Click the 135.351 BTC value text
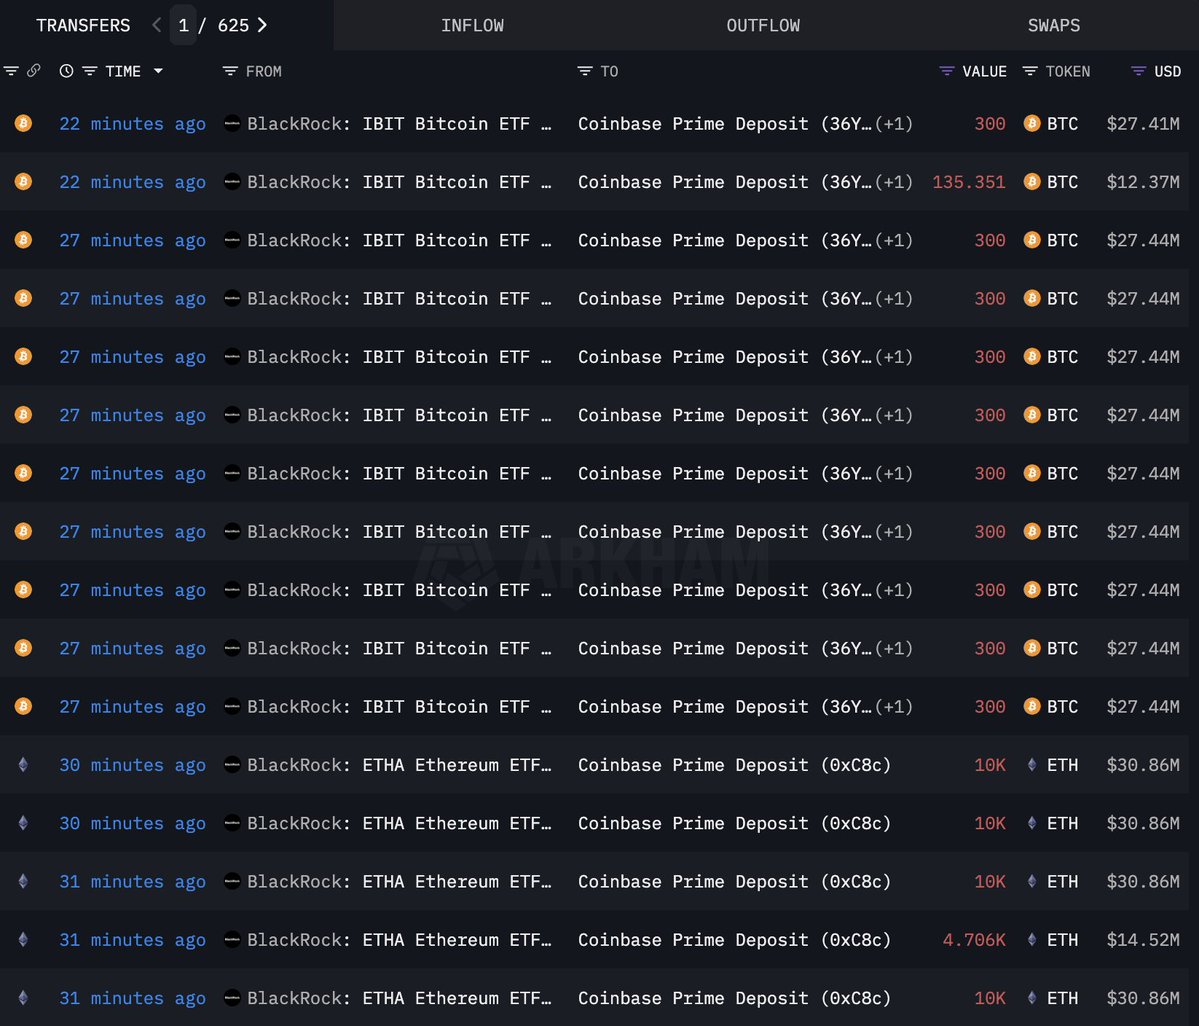This screenshot has width=1199, height=1026. (x=968, y=182)
